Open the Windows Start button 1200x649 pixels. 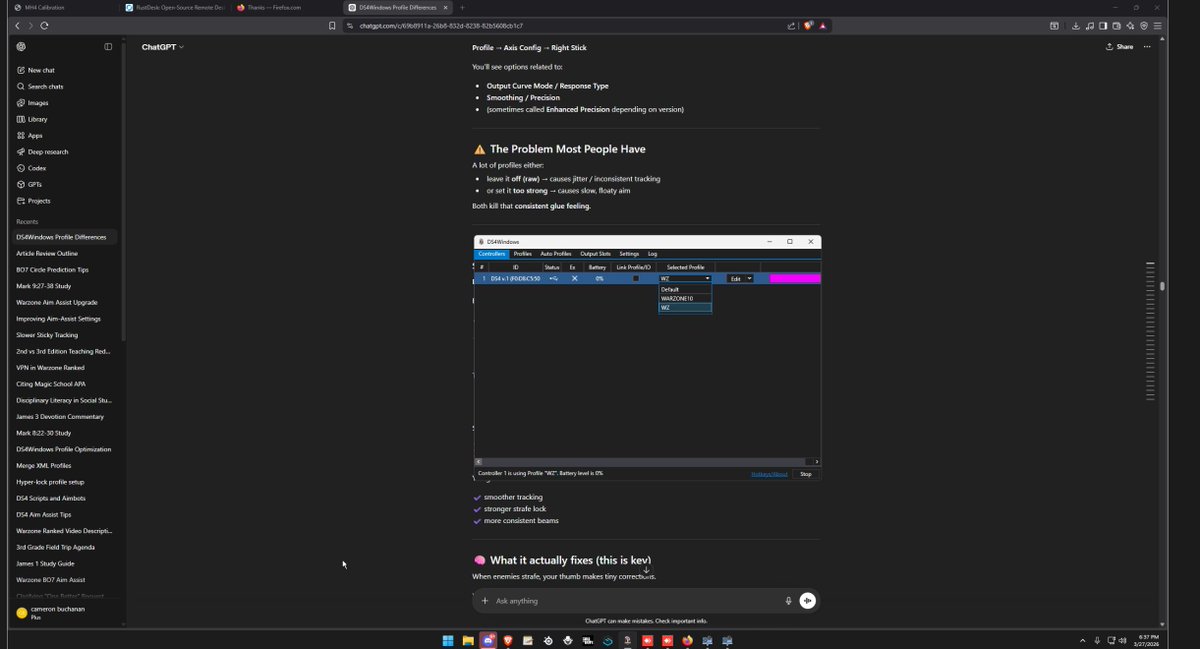[x=448, y=640]
